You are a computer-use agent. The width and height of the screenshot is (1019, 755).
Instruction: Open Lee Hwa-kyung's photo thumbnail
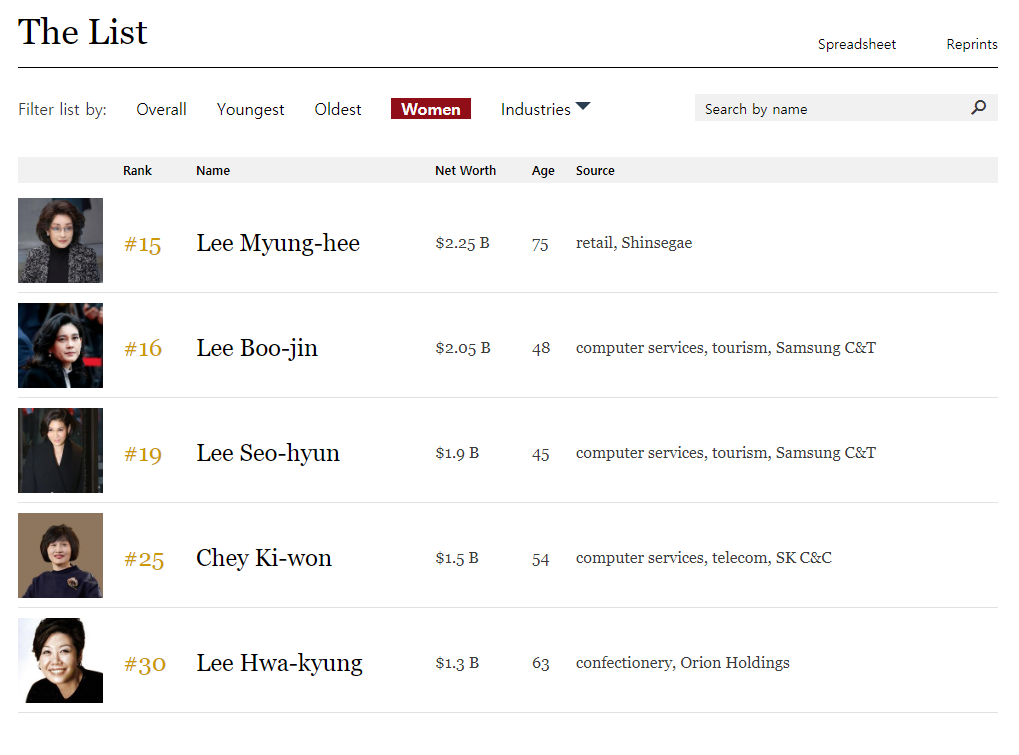coord(60,660)
